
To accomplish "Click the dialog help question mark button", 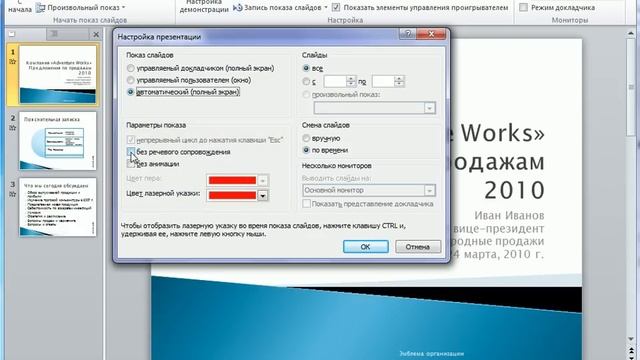I will point(407,34).
